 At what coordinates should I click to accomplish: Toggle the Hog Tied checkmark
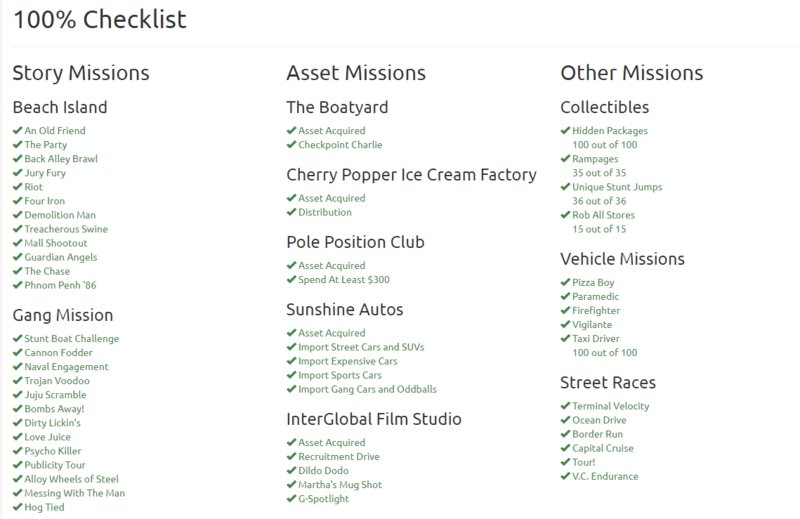pyautogui.click(x=18, y=507)
